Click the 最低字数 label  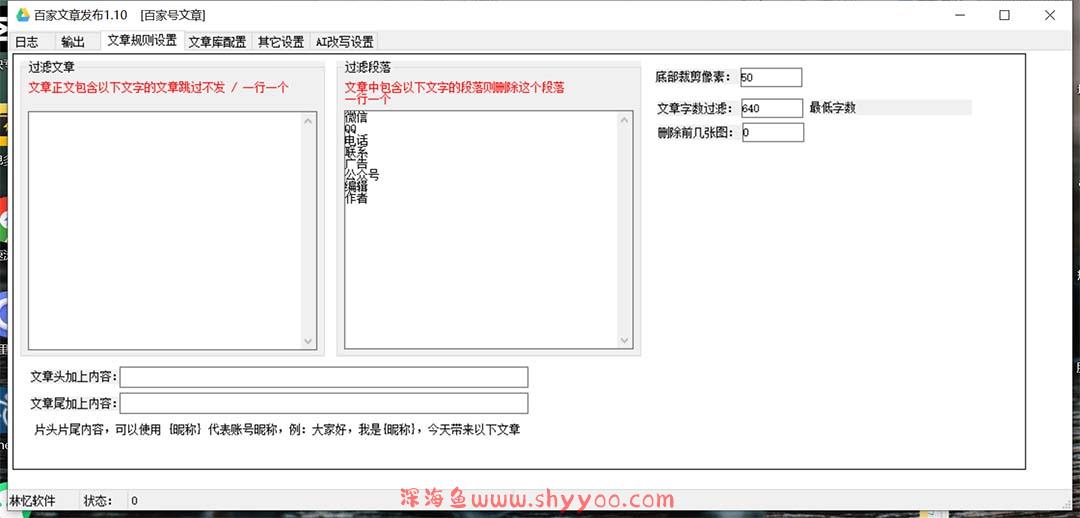tap(833, 107)
